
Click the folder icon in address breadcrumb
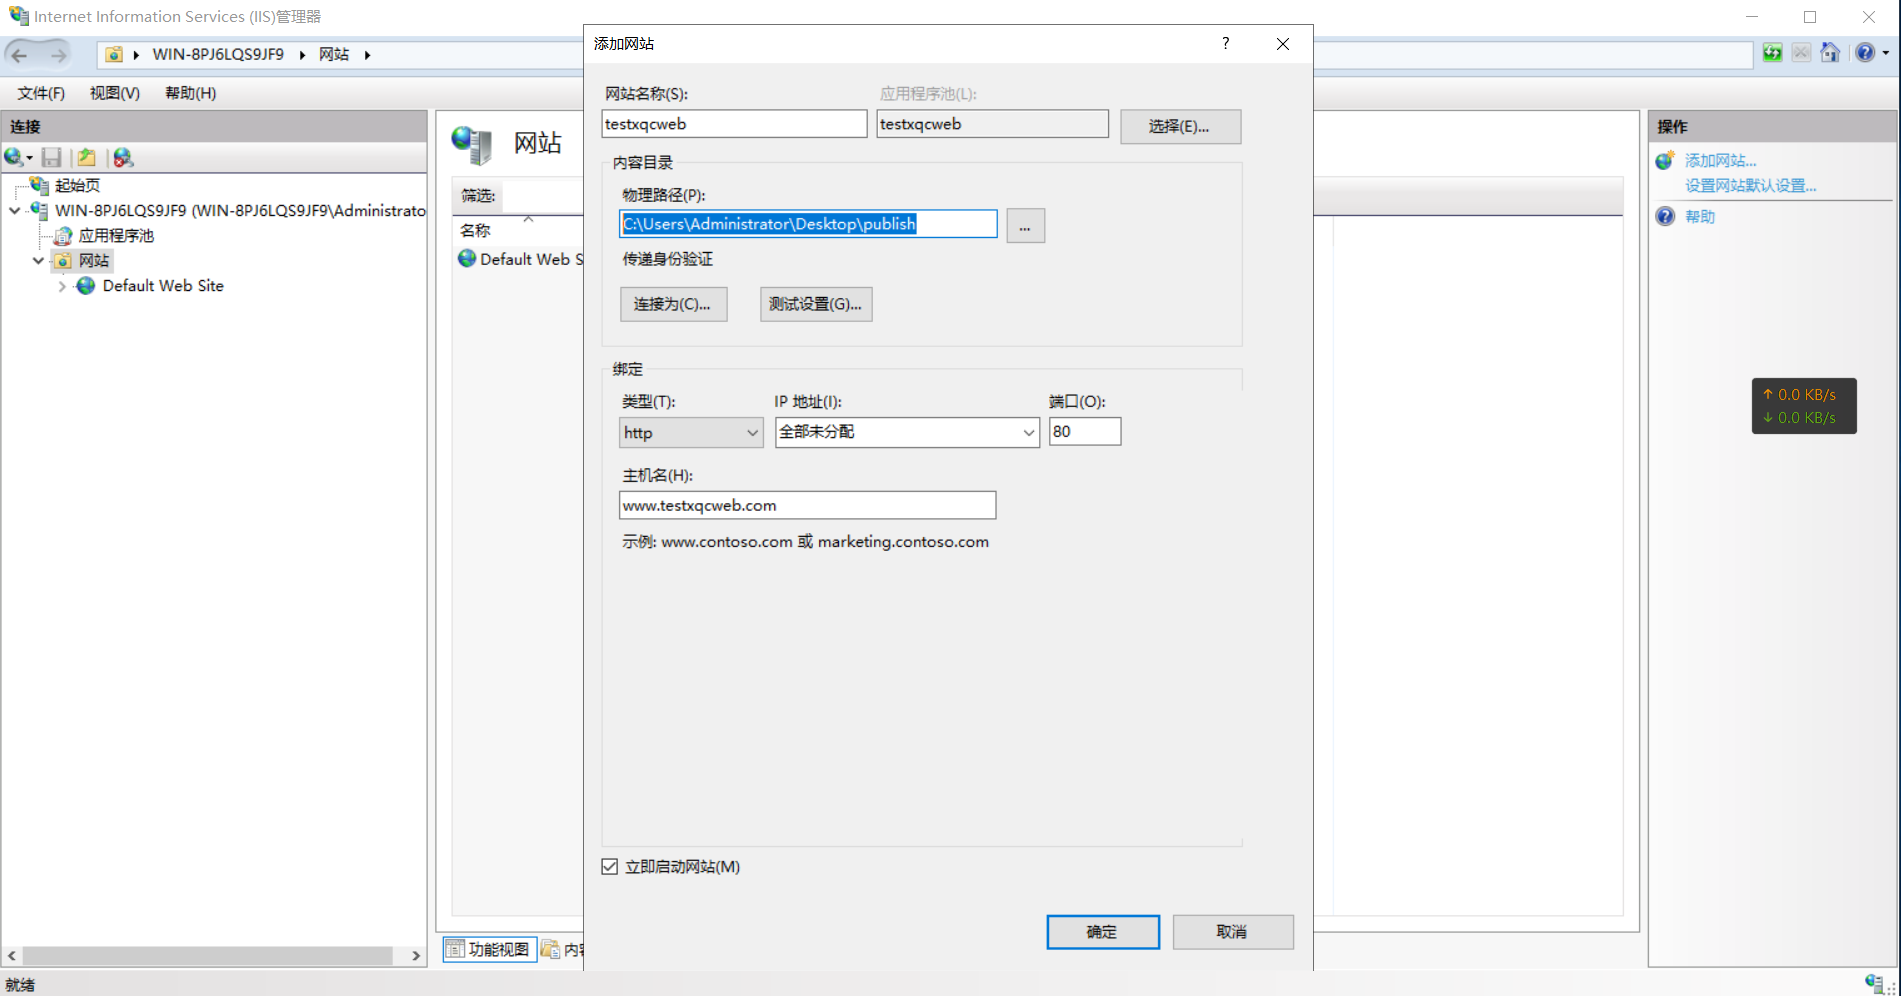pyautogui.click(x=114, y=54)
